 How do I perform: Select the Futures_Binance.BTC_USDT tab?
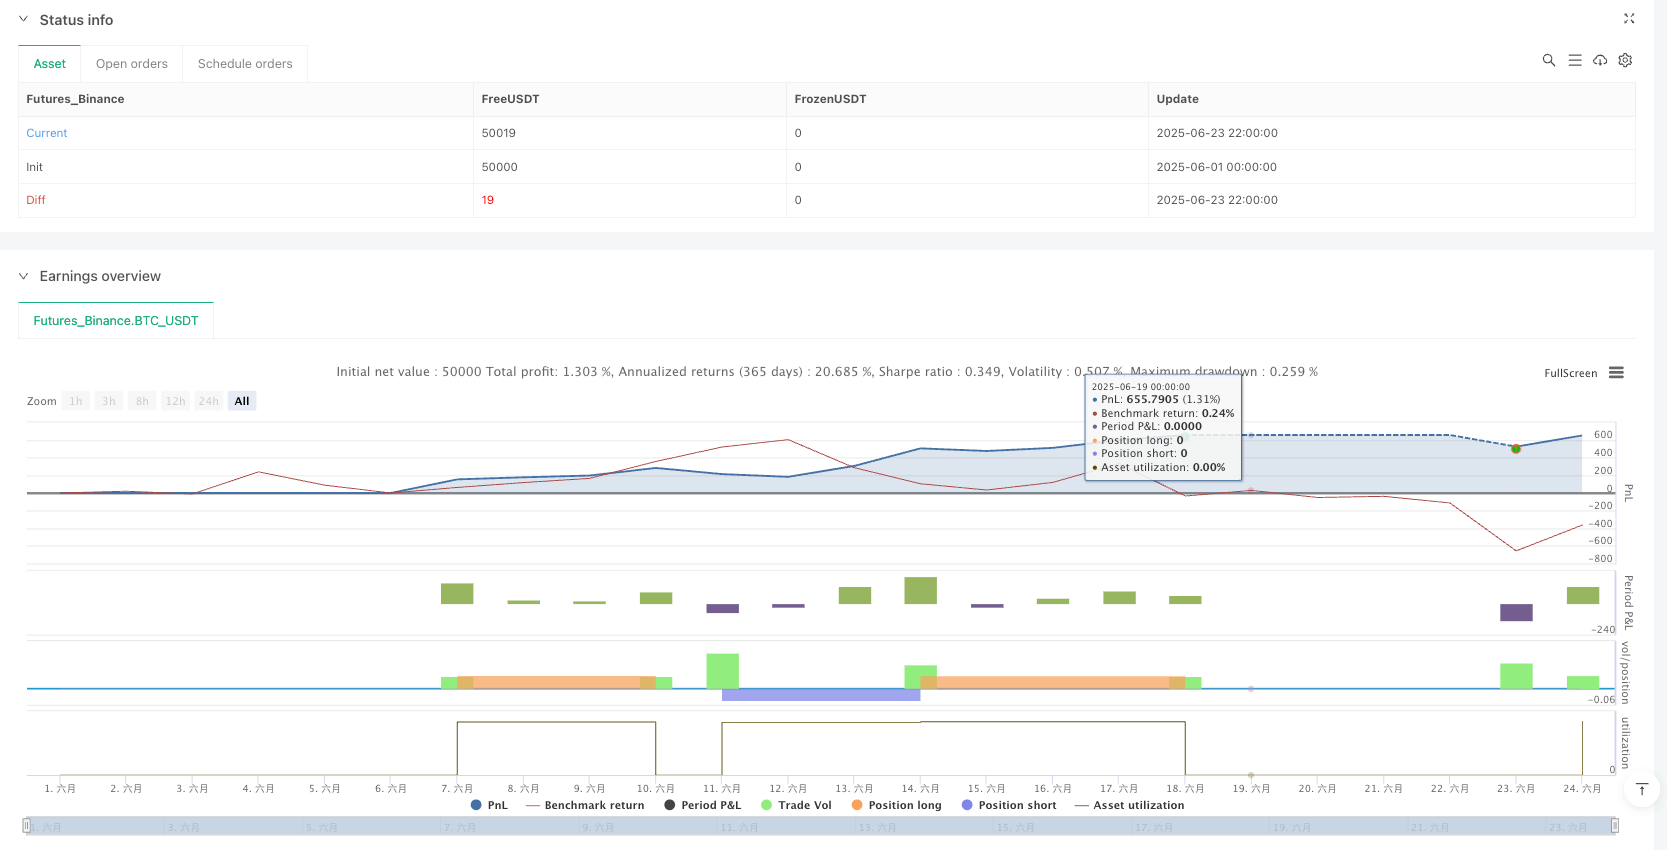point(116,321)
